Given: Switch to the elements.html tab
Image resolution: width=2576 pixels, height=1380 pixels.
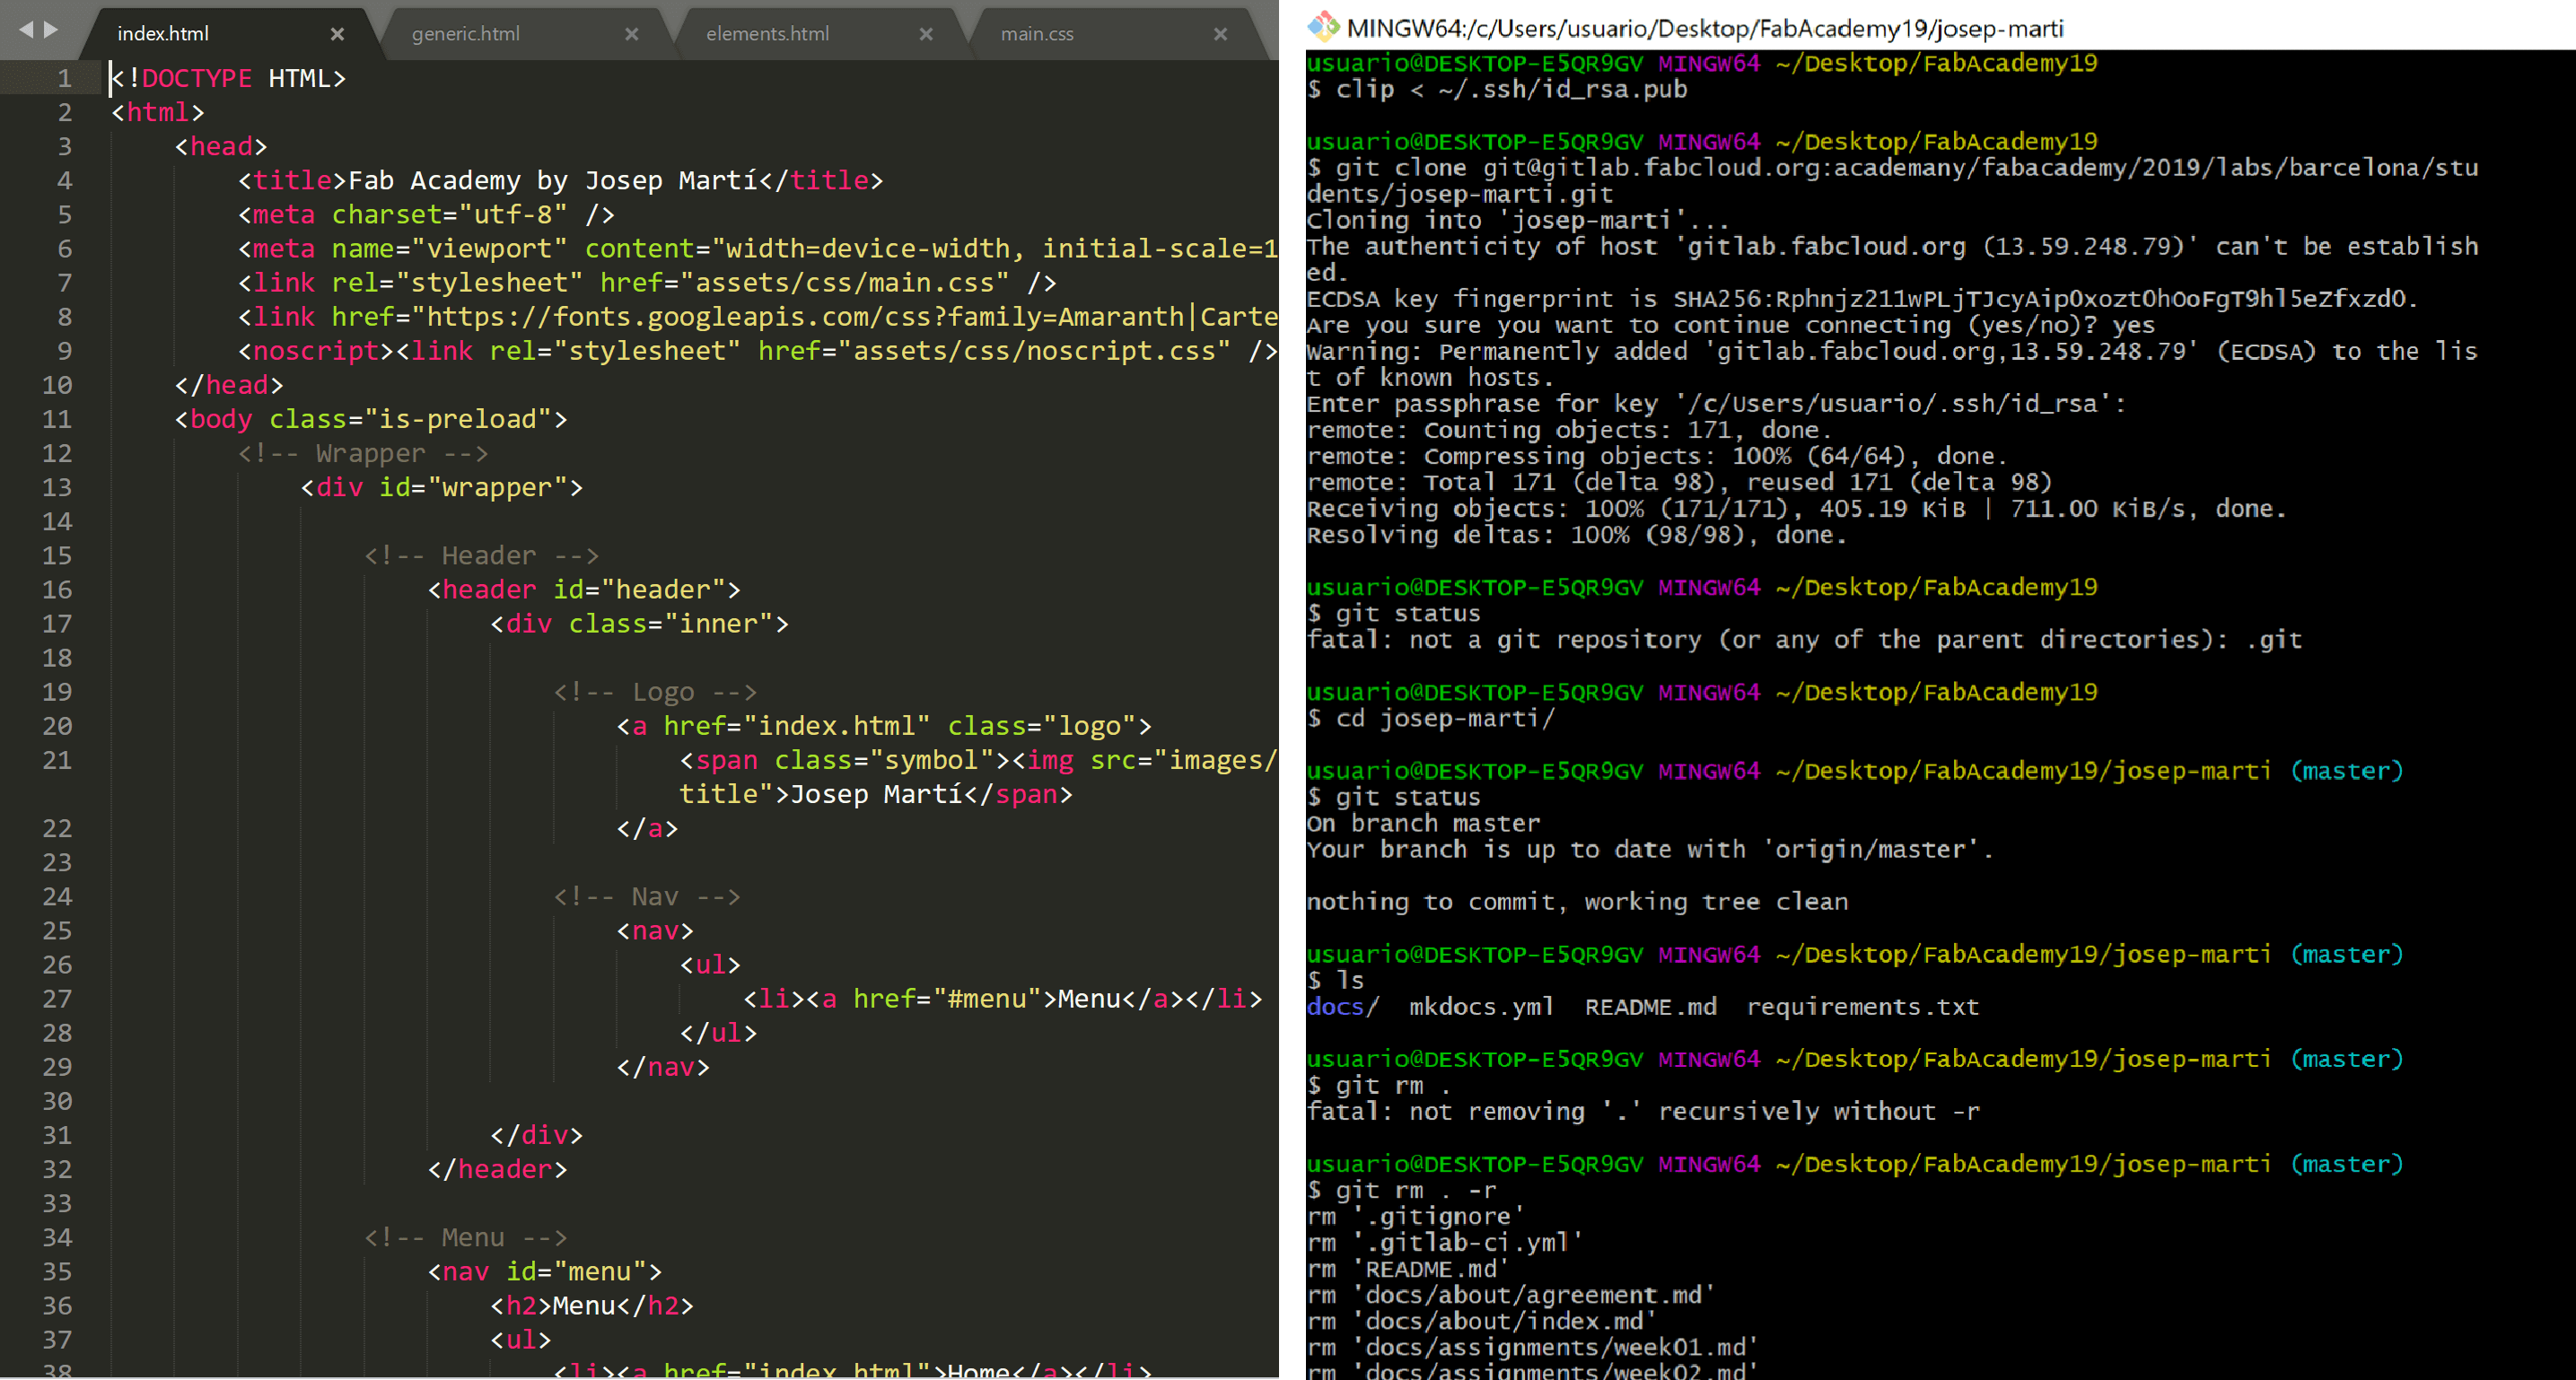Looking at the screenshot, I should pos(767,34).
